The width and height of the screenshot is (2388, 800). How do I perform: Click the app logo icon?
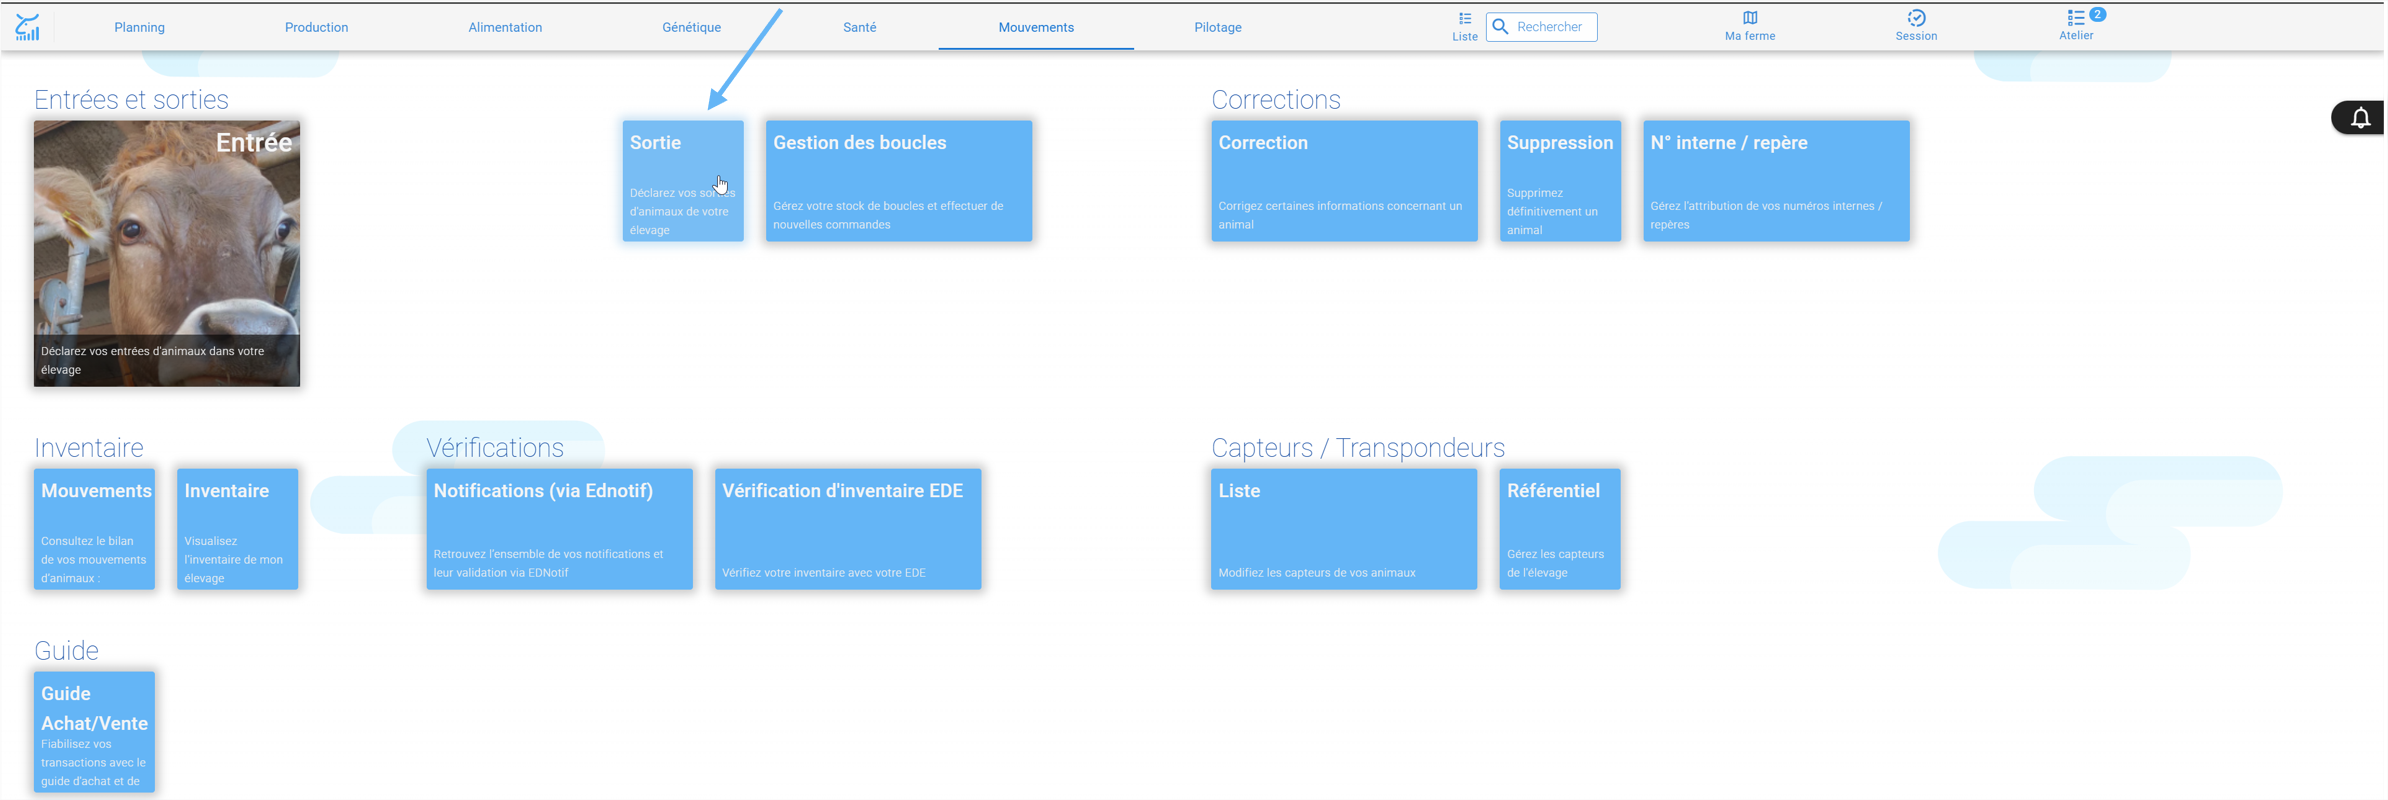(28, 27)
